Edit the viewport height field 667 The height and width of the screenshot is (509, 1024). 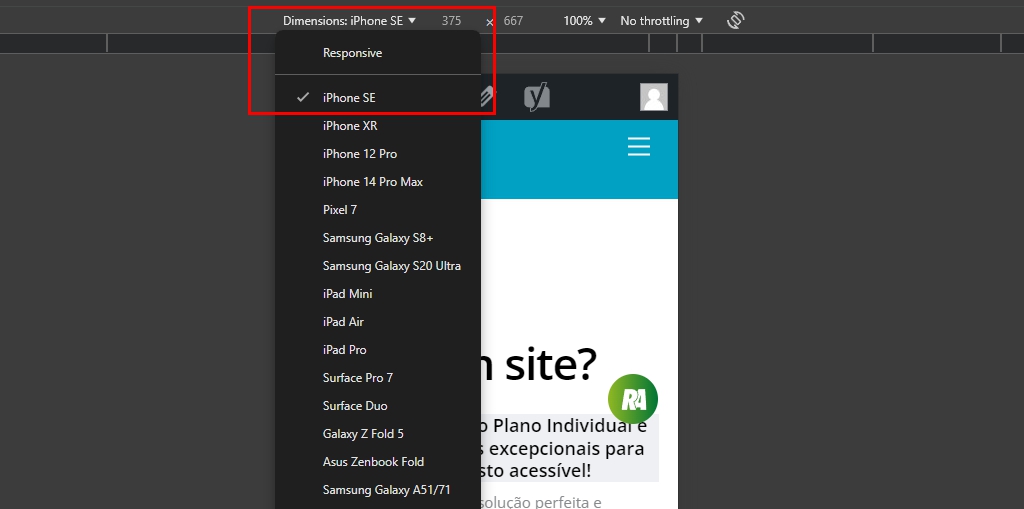(x=513, y=21)
